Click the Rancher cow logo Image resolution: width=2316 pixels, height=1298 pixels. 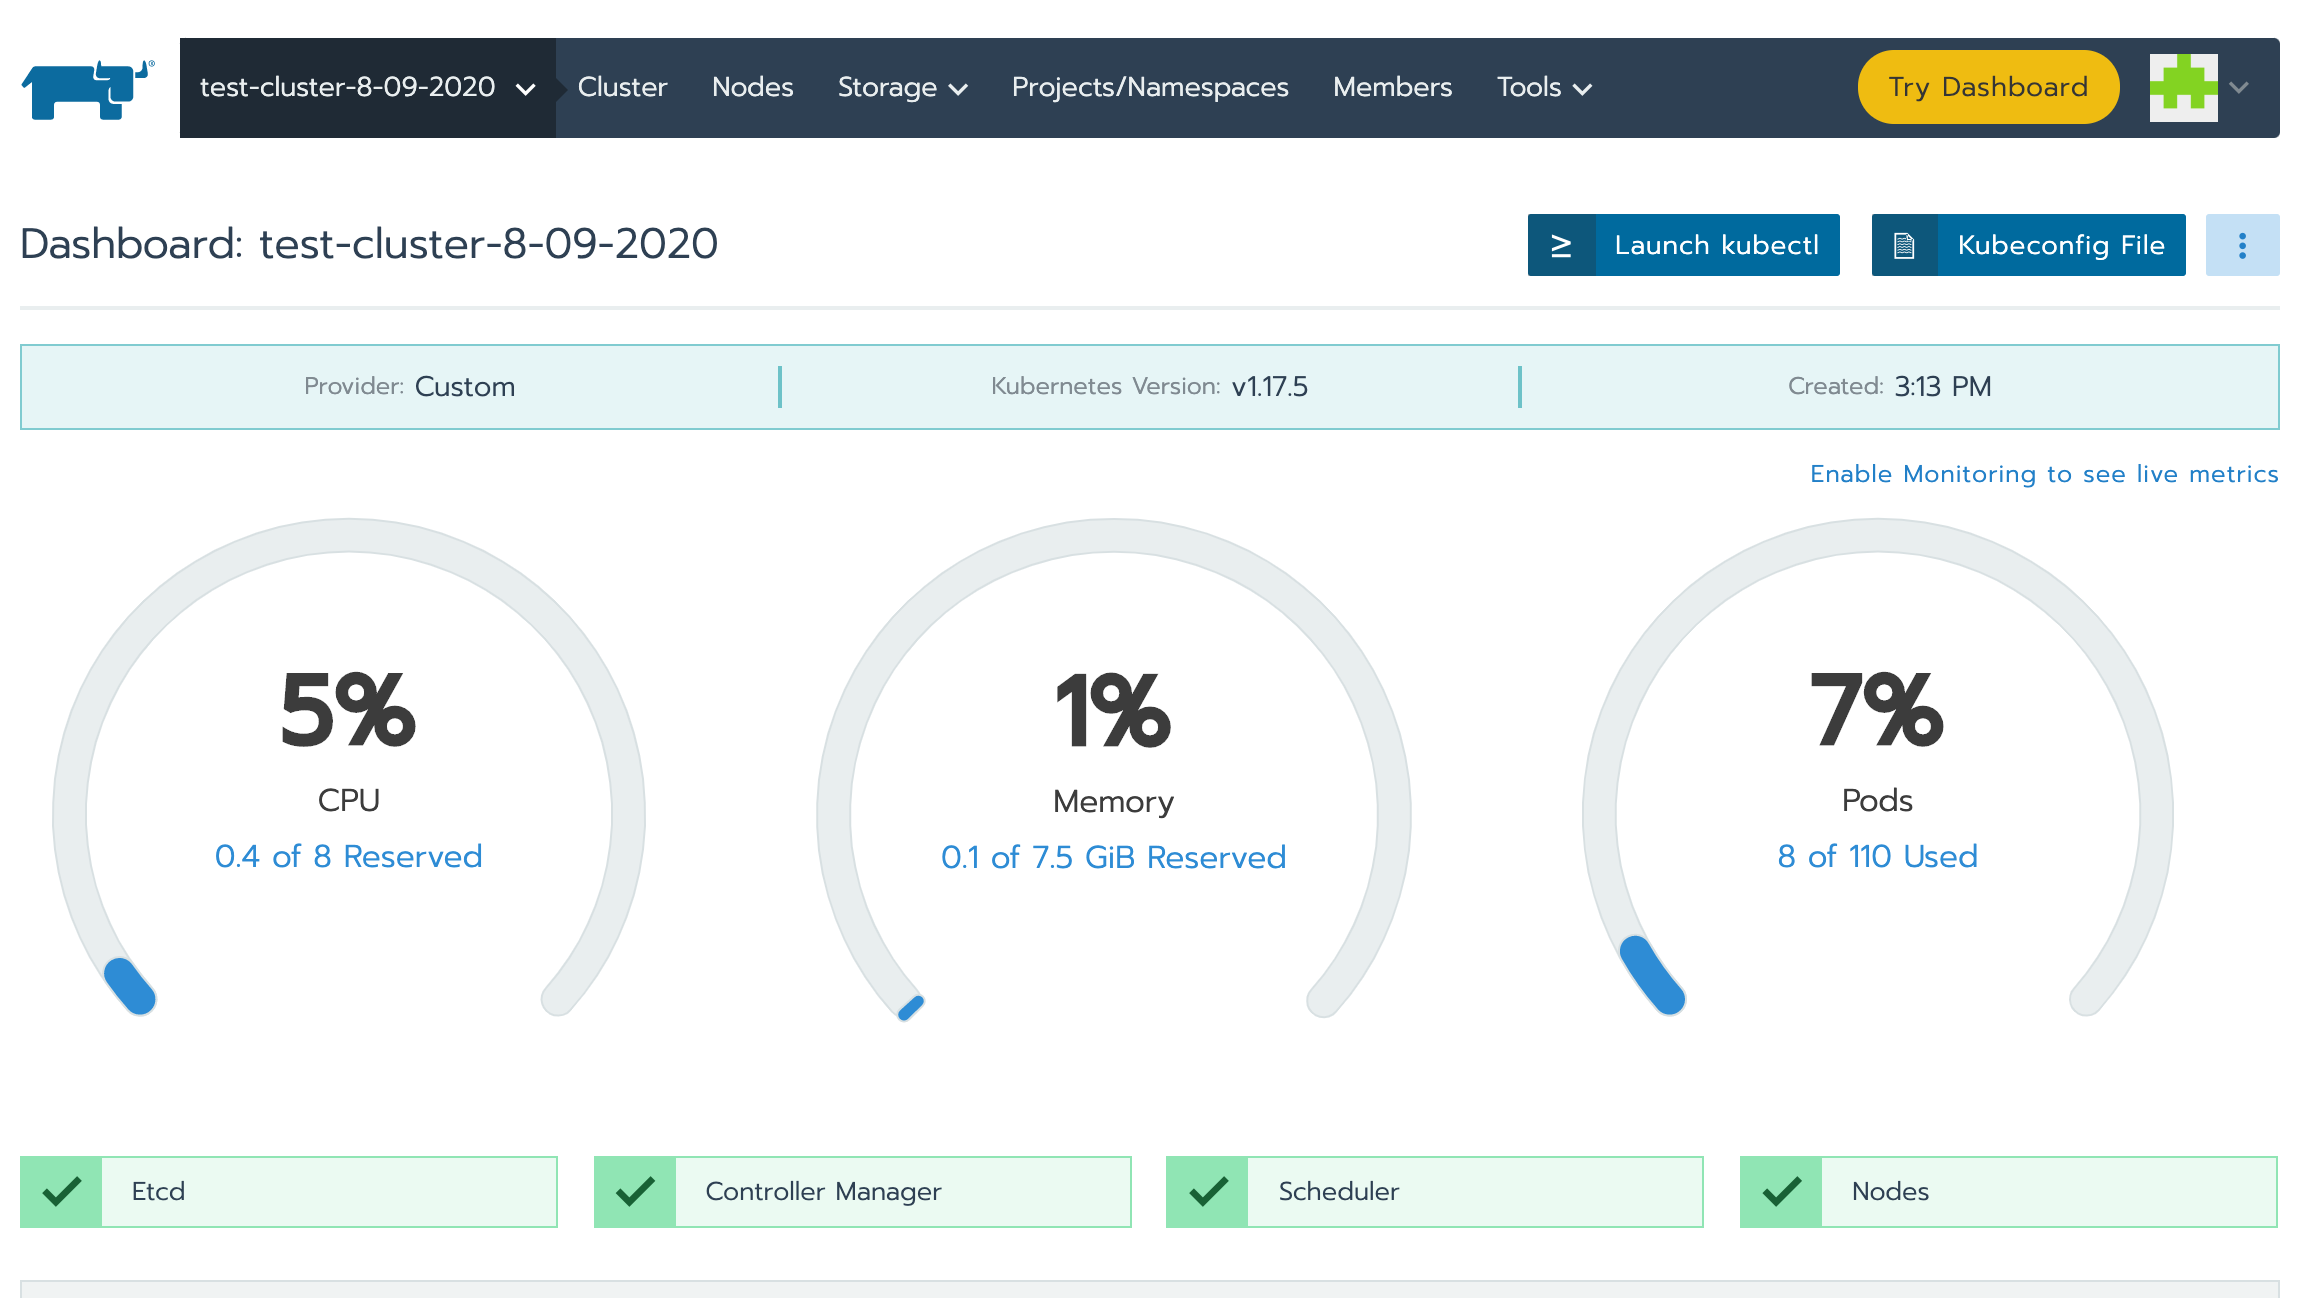click(x=88, y=89)
